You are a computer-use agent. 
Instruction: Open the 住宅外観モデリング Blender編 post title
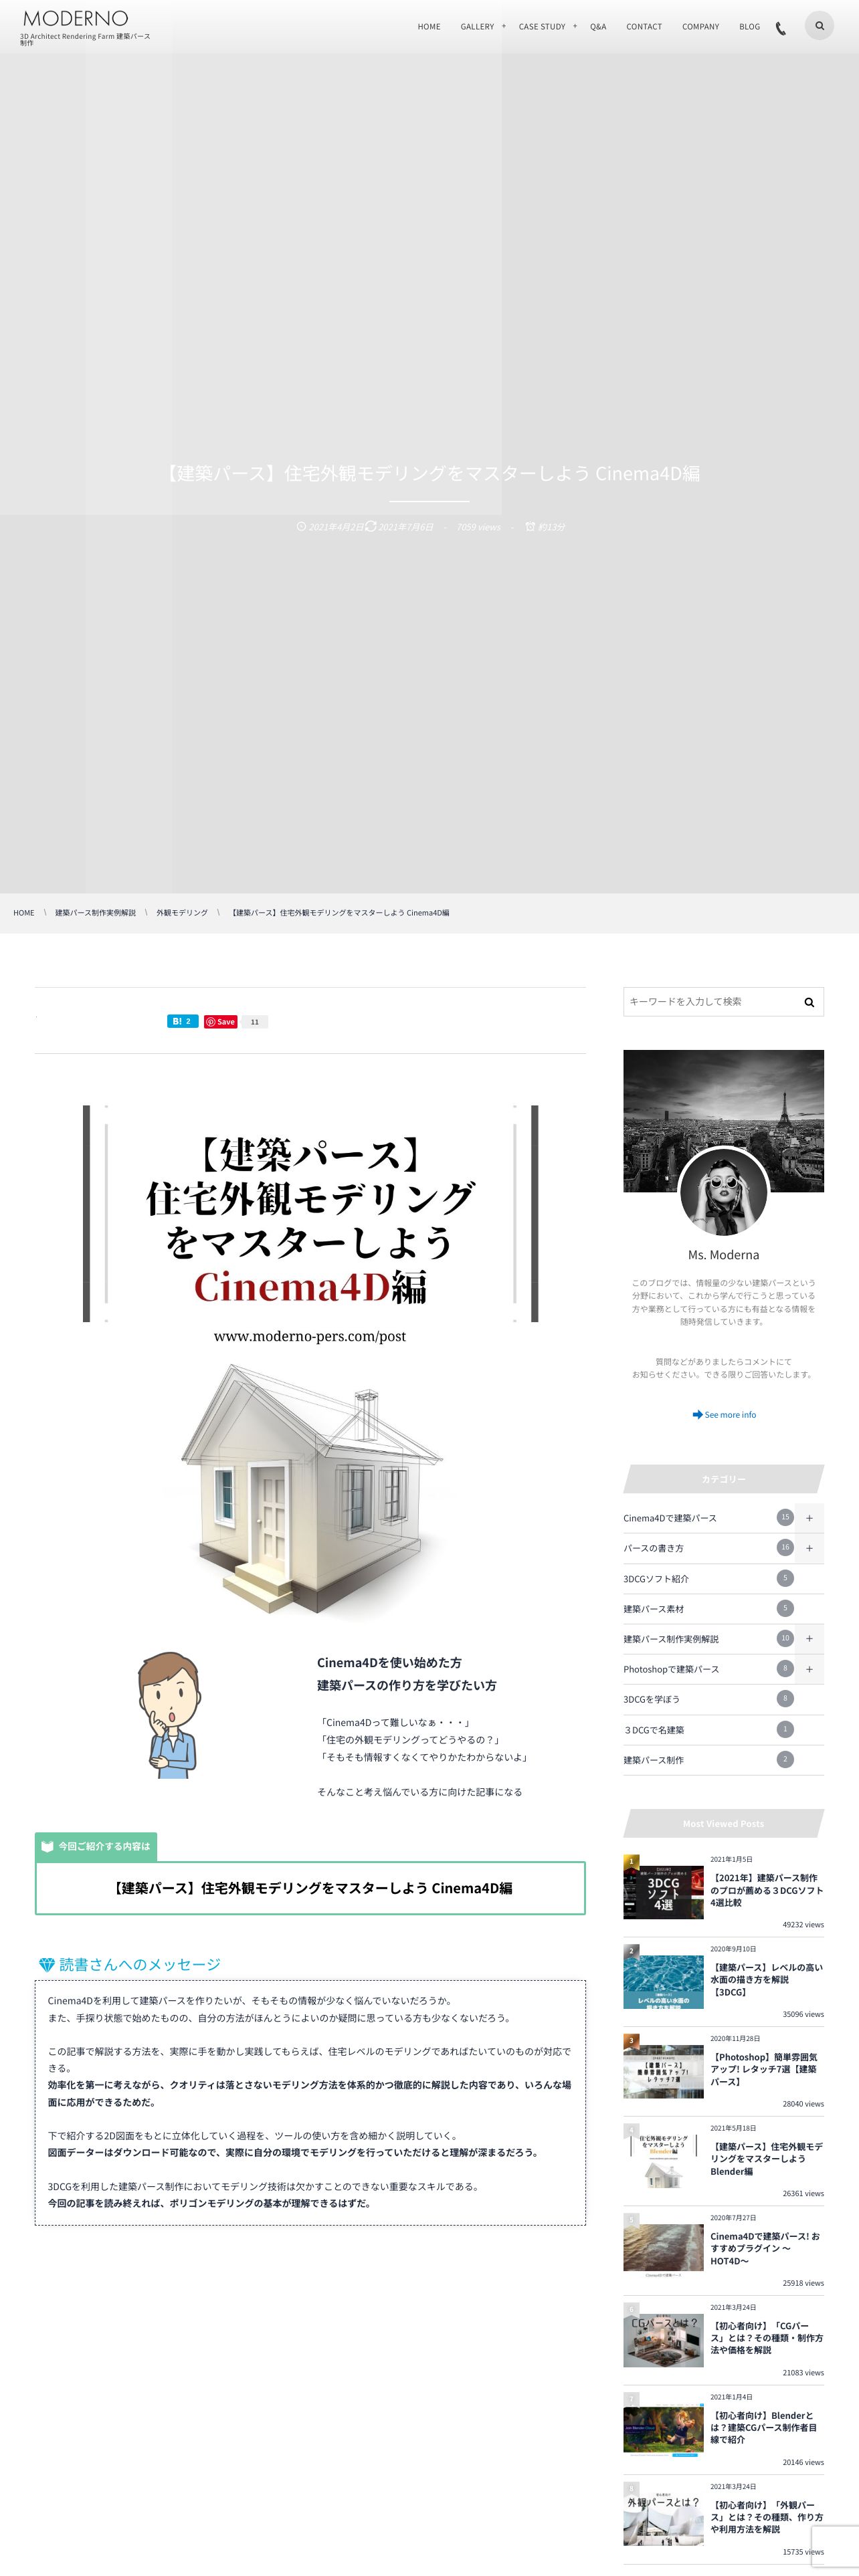click(x=767, y=2159)
